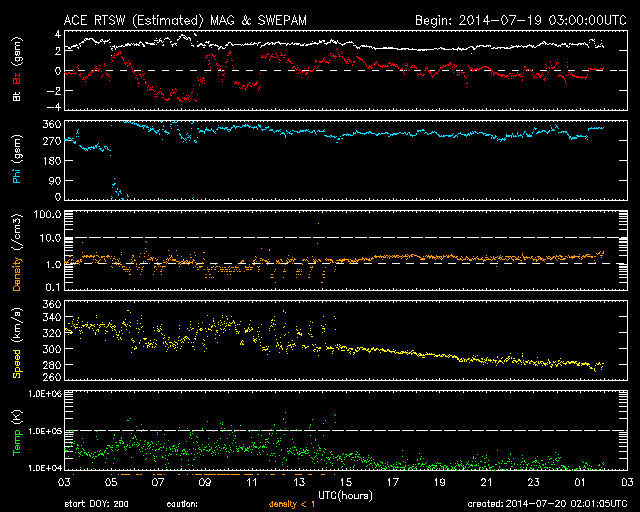Click the 21 hour tick on the x-axis
The image size is (640, 512).
pyautogui.click(x=487, y=482)
